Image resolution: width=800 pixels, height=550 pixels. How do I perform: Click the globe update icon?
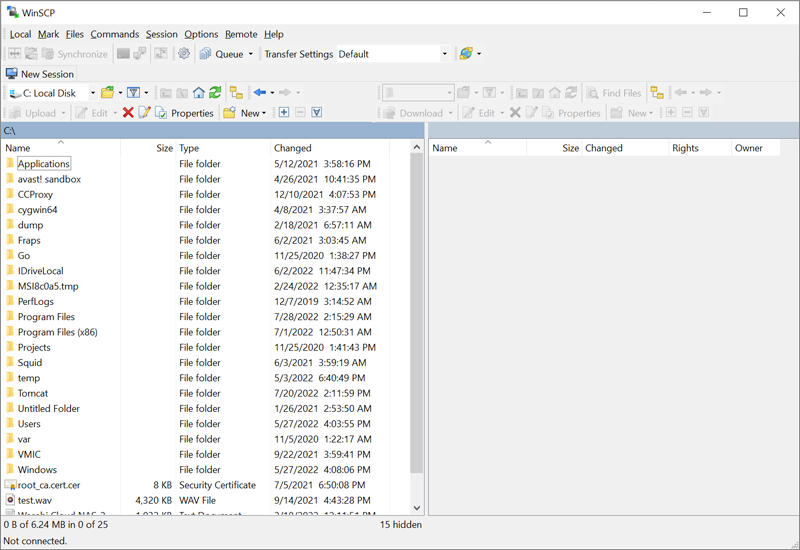tap(466, 54)
